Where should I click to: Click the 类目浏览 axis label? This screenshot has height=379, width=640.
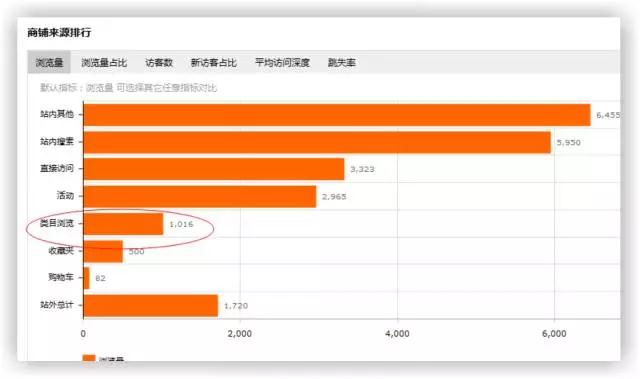point(57,223)
